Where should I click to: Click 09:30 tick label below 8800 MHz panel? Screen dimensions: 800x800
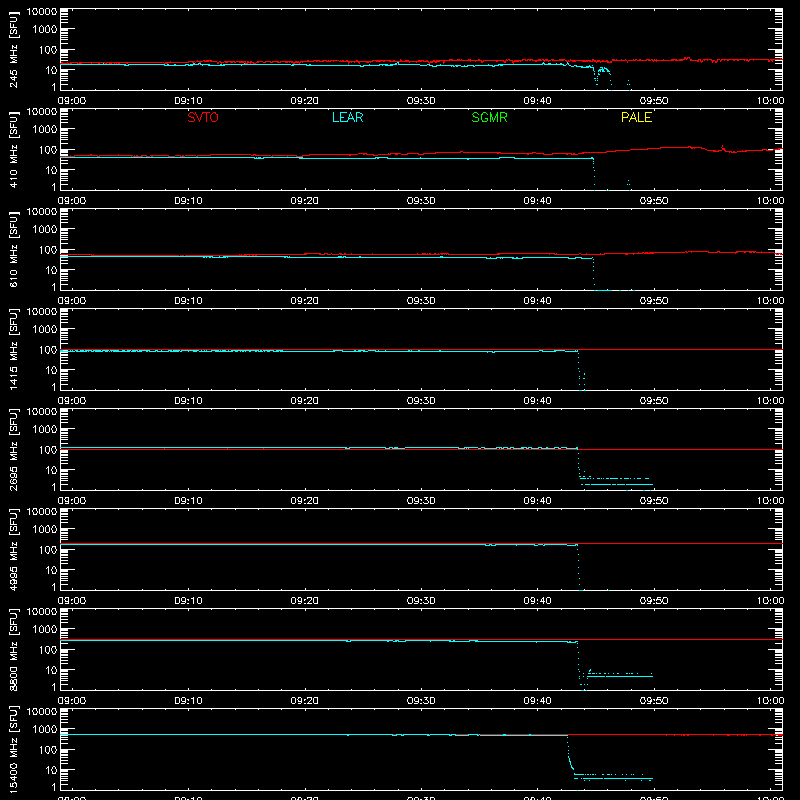[x=421, y=701]
